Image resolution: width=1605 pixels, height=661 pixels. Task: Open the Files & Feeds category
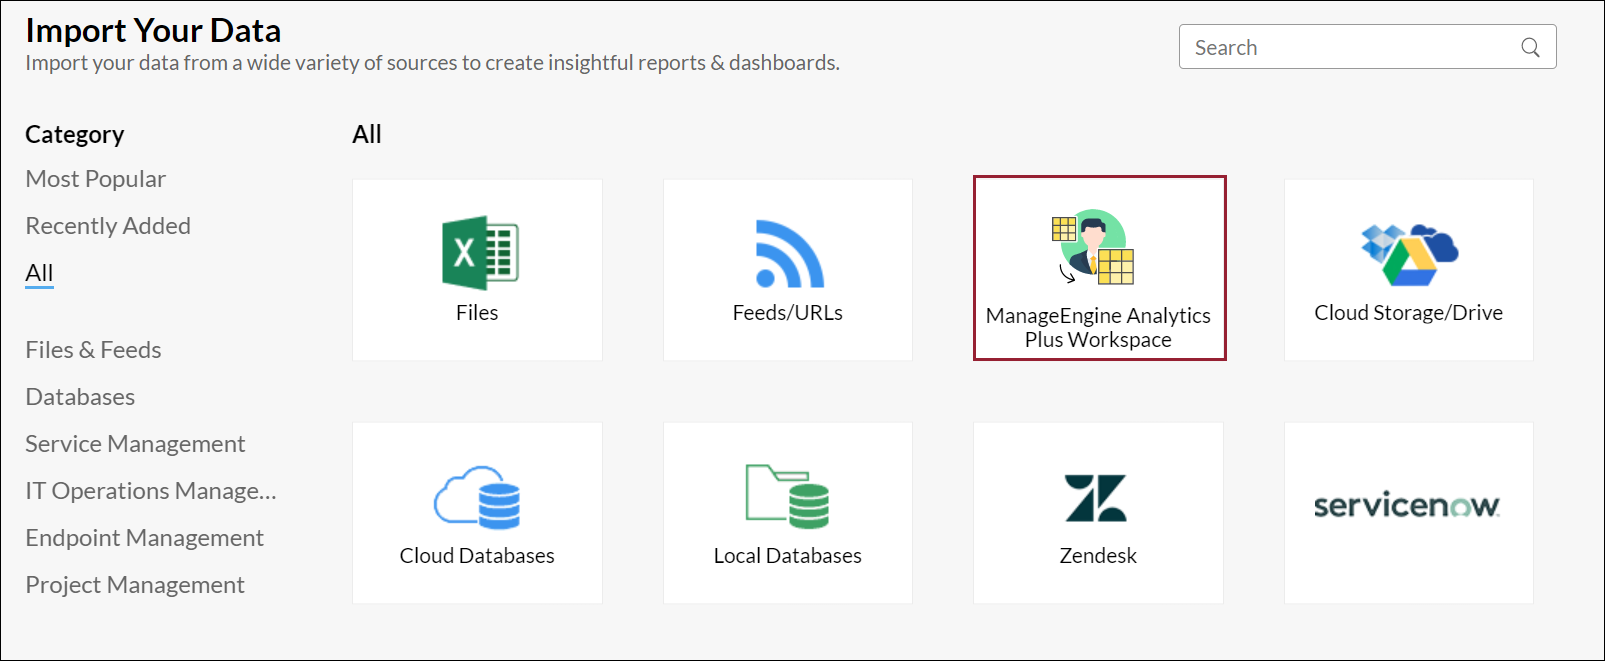point(93,350)
